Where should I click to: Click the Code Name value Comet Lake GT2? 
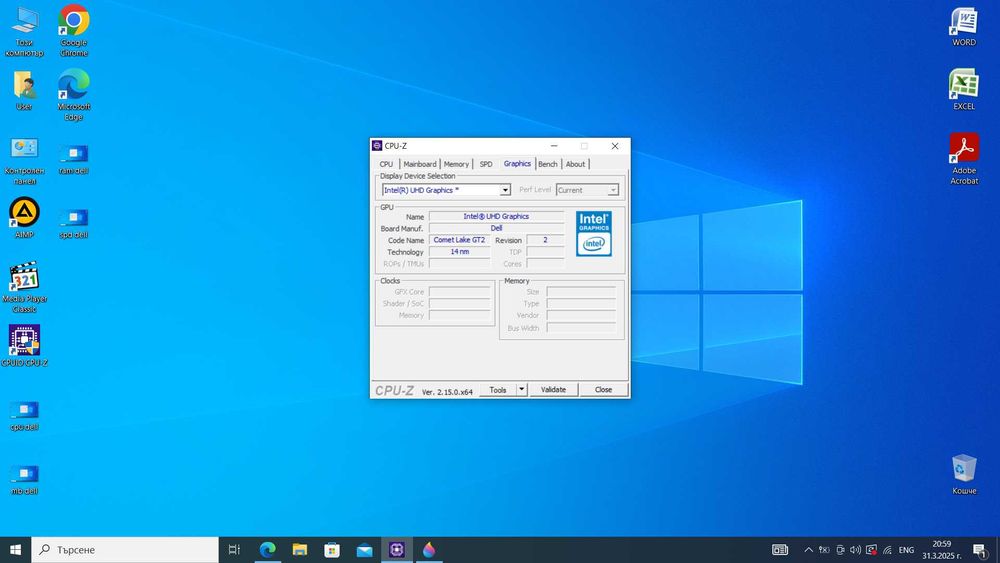pos(459,240)
